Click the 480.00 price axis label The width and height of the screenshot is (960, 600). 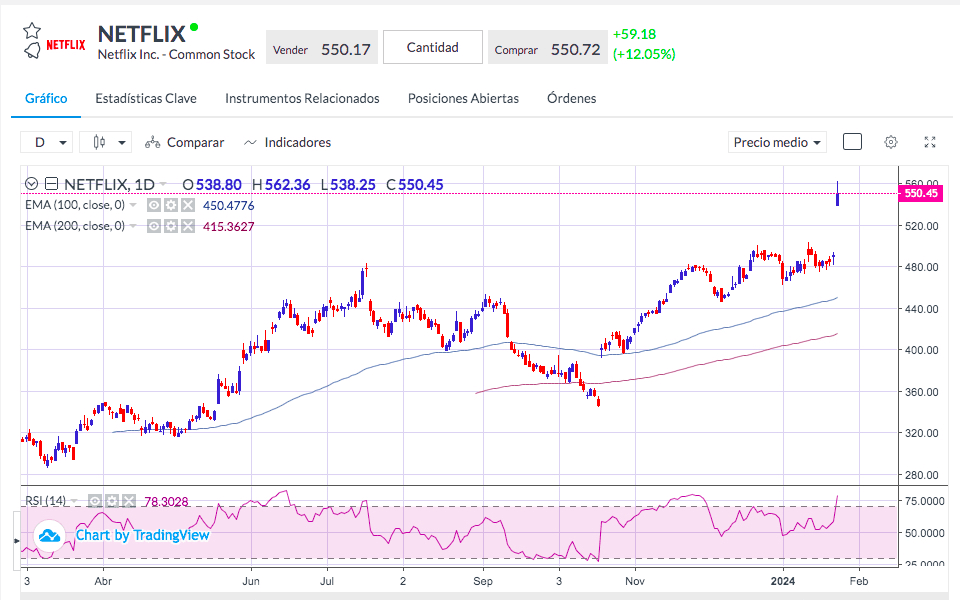click(921, 267)
